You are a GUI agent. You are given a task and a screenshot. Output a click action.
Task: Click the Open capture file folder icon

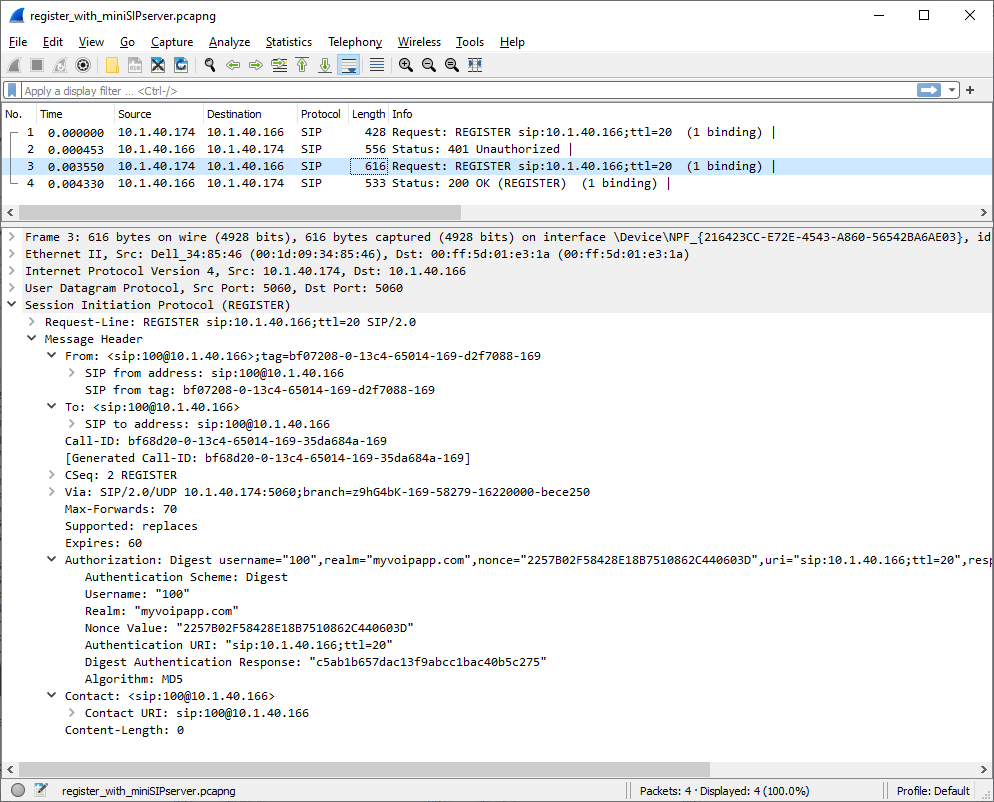click(x=112, y=65)
